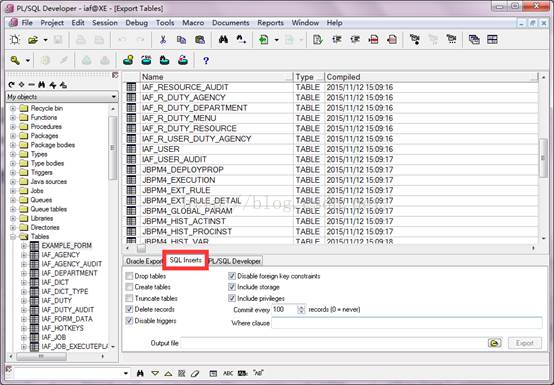Viewport: 554px width, 385px height.
Task: Click the Log on key icon
Action: (15, 60)
